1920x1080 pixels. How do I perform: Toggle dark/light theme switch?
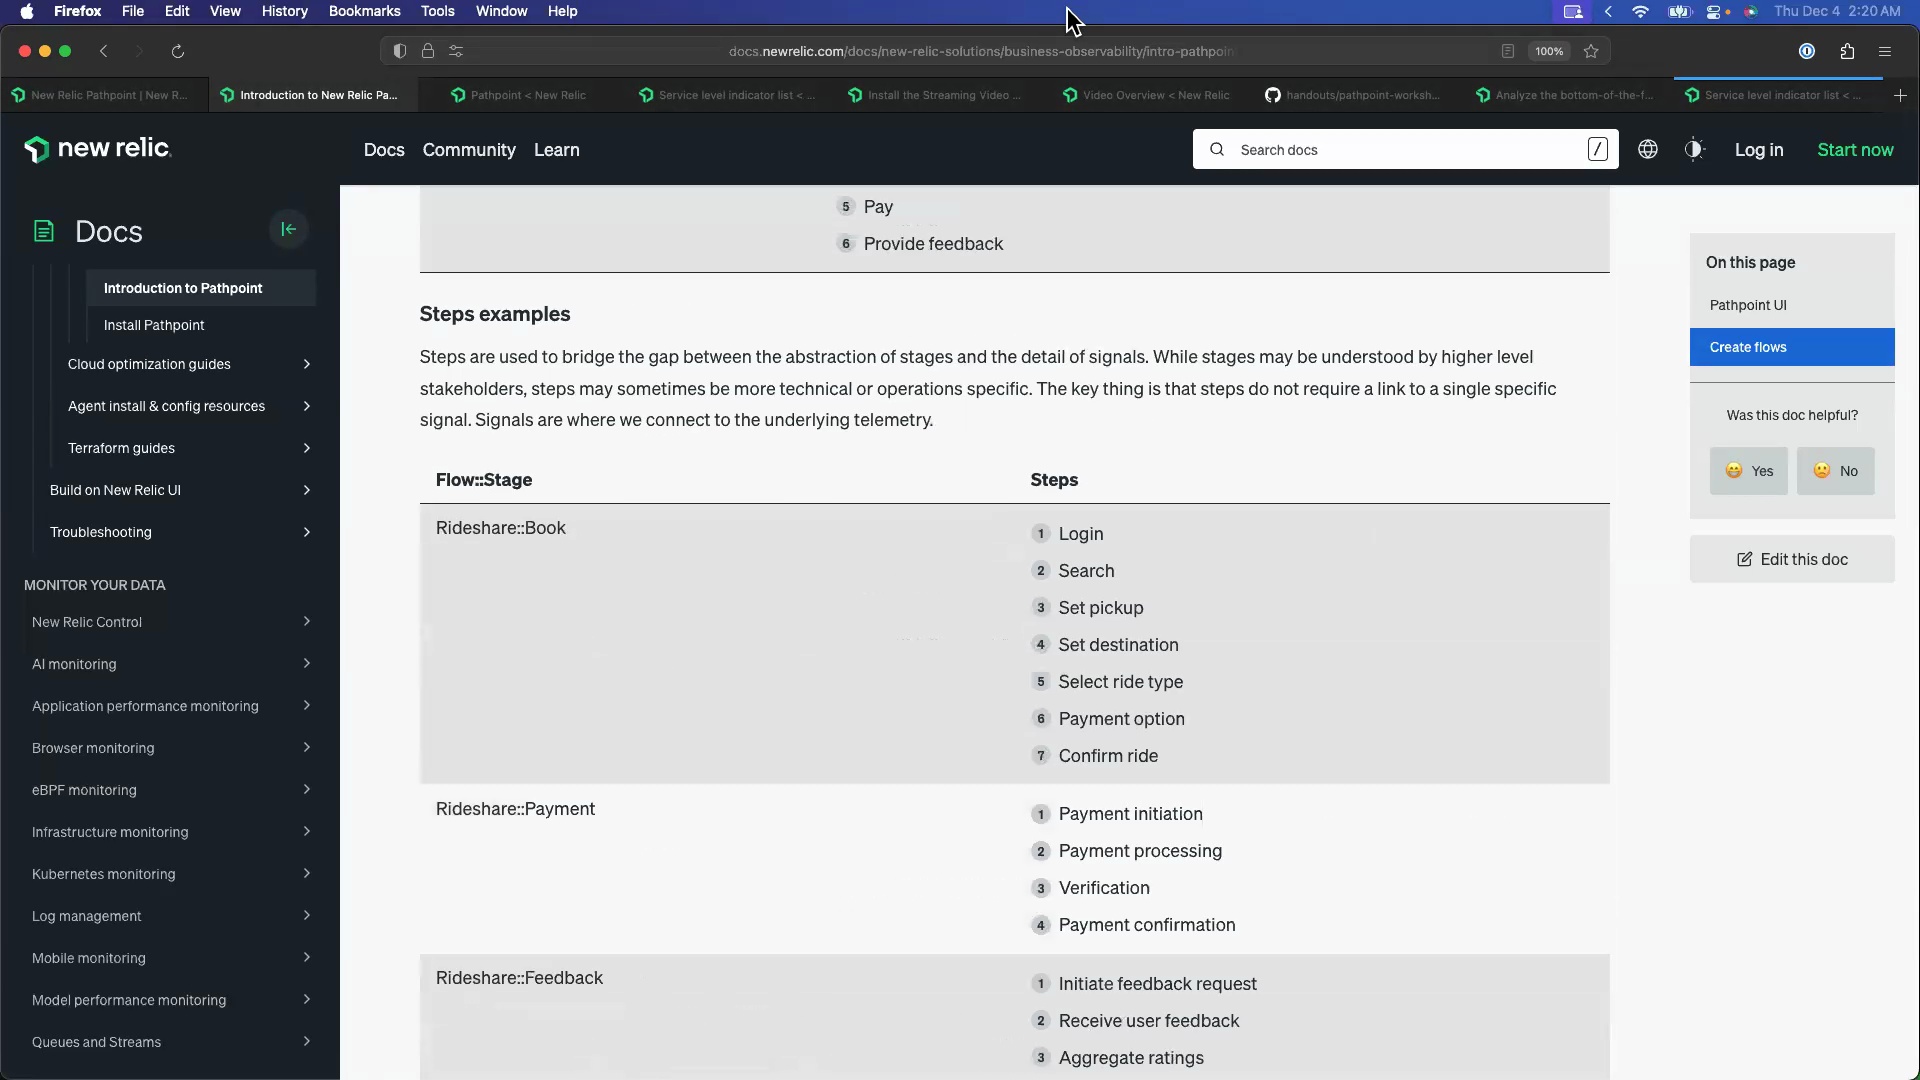coord(1694,149)
